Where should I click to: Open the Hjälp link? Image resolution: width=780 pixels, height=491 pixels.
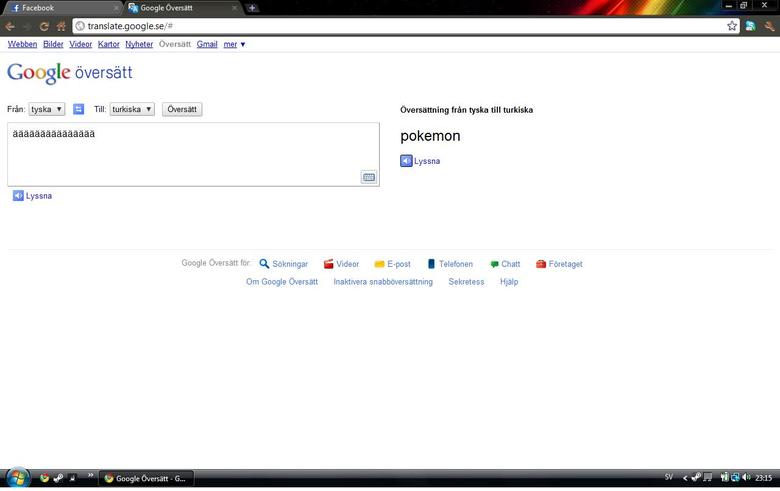click(x=509, y=282)
